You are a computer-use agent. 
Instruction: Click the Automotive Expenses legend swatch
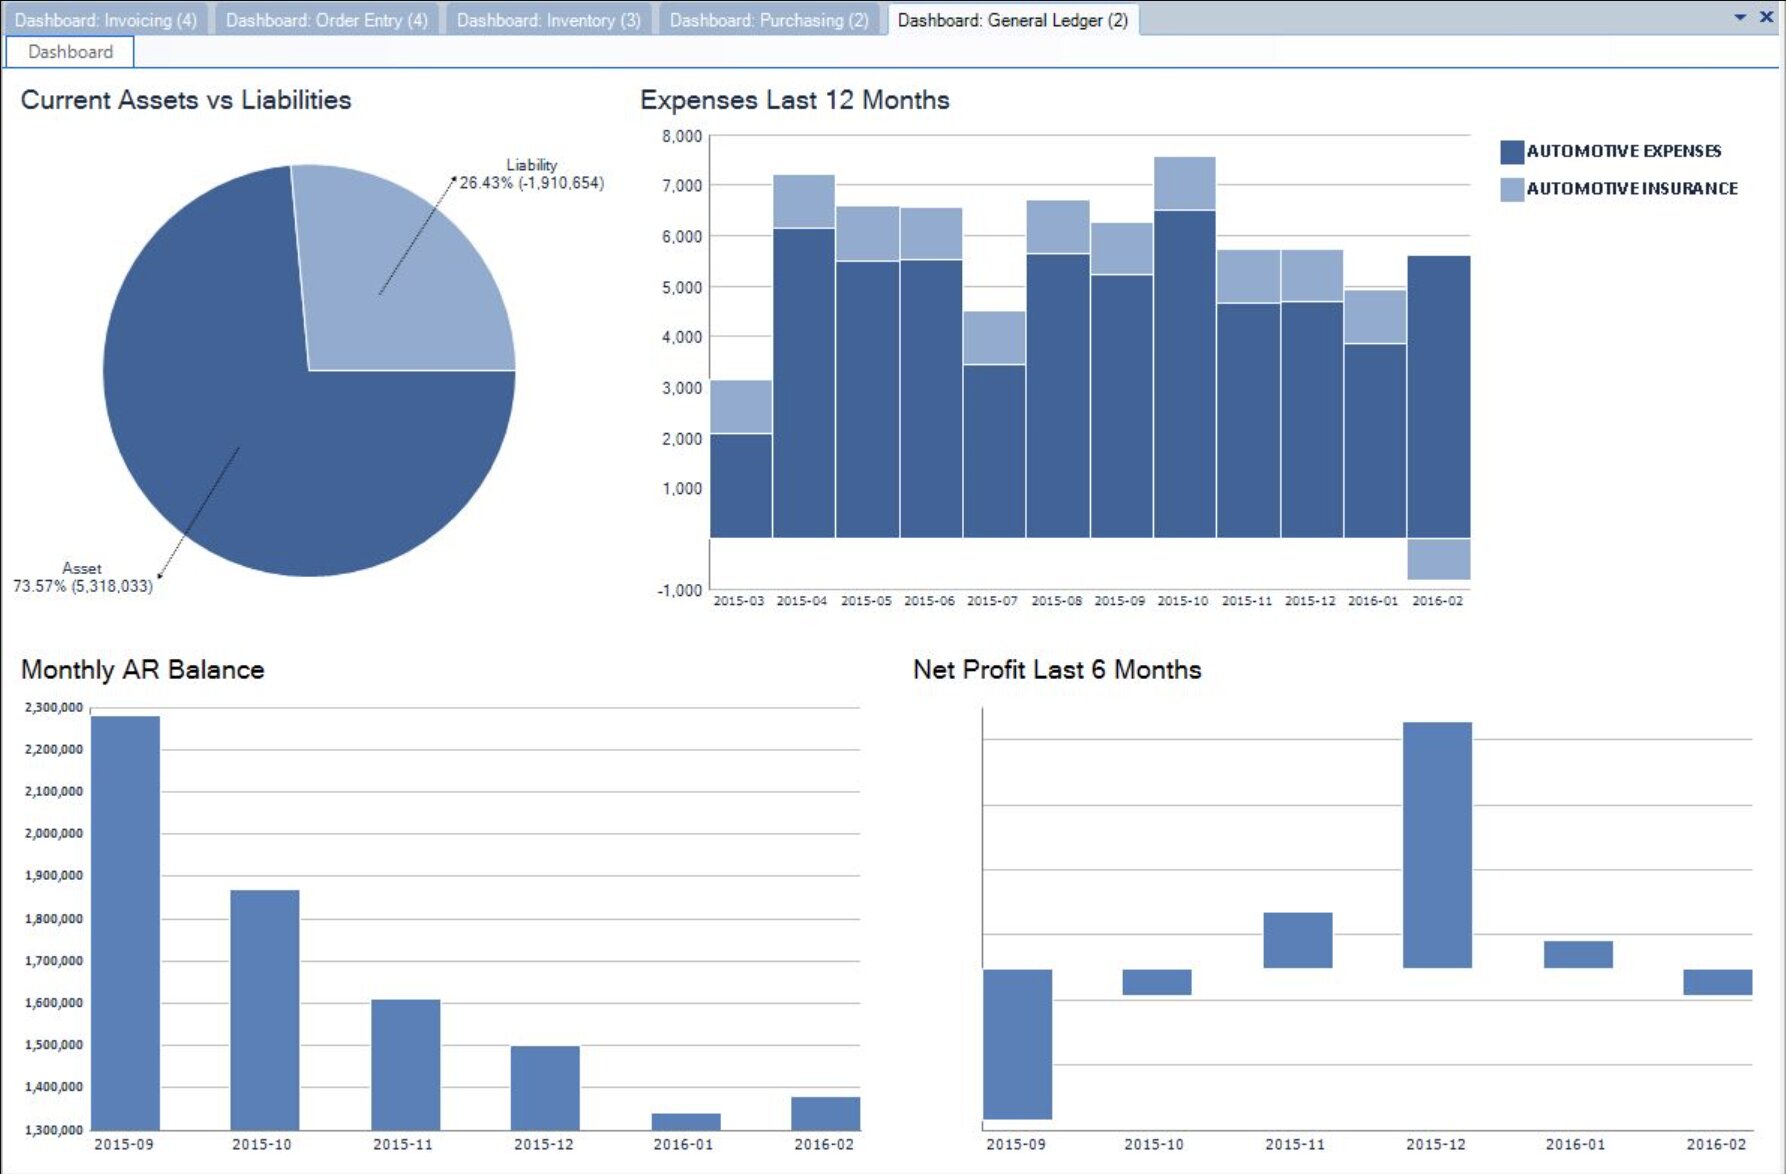click(x=1511, y=152)
